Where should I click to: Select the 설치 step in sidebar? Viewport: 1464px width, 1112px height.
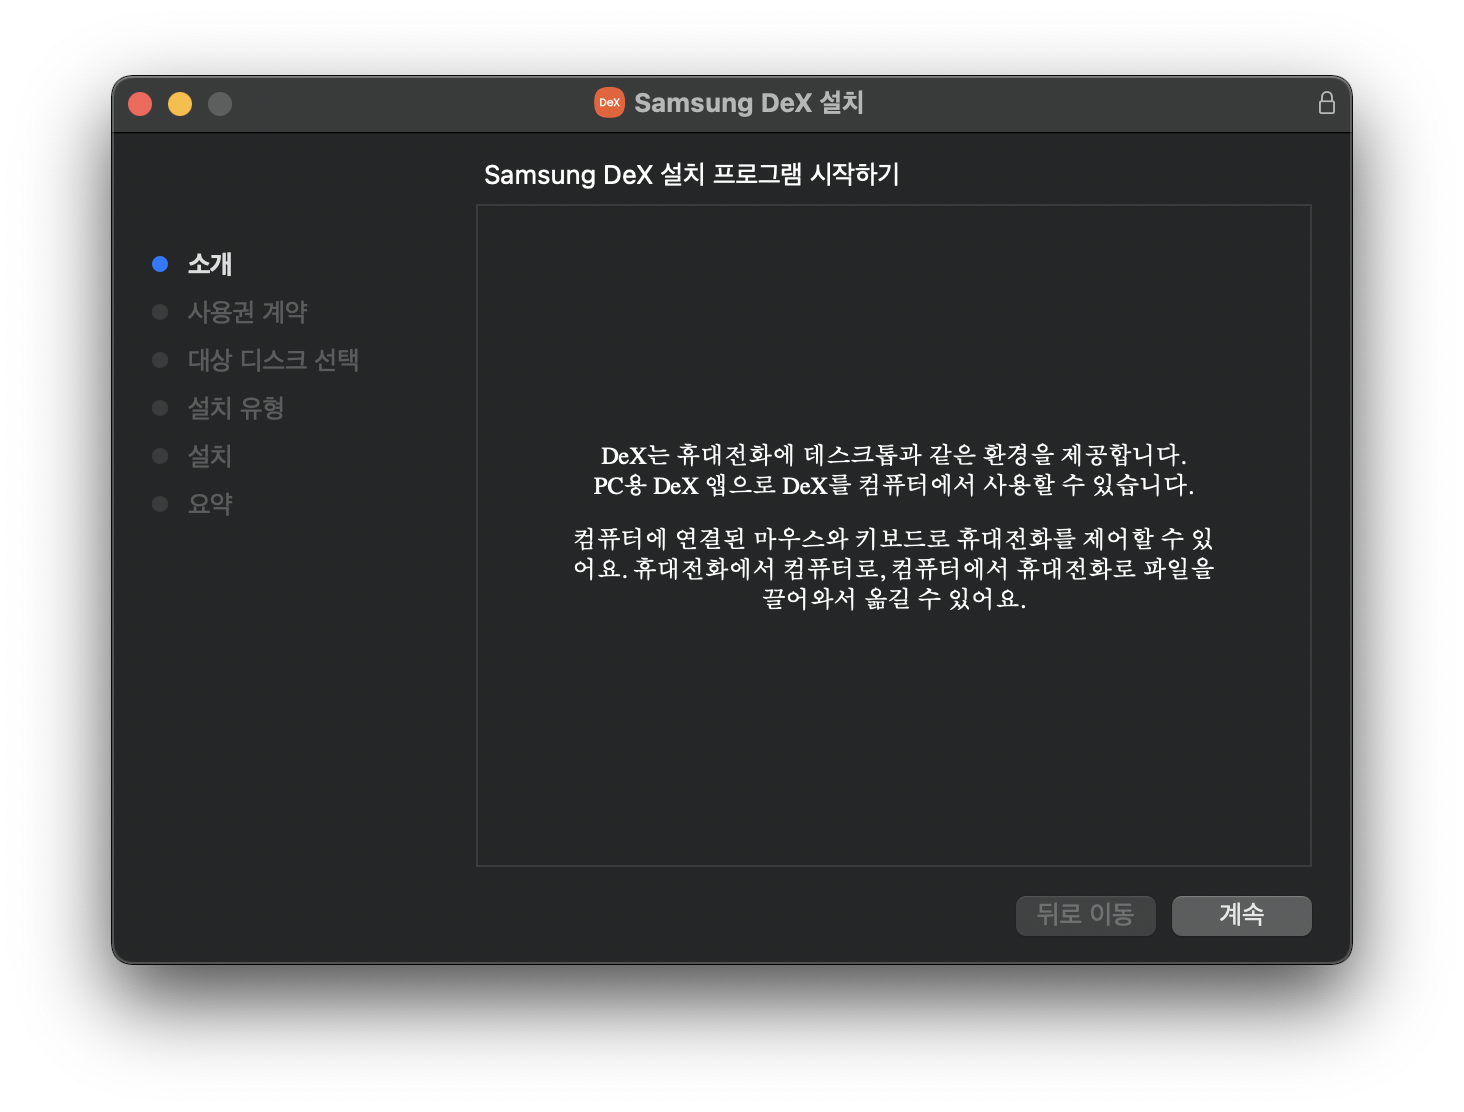point(210,456)
